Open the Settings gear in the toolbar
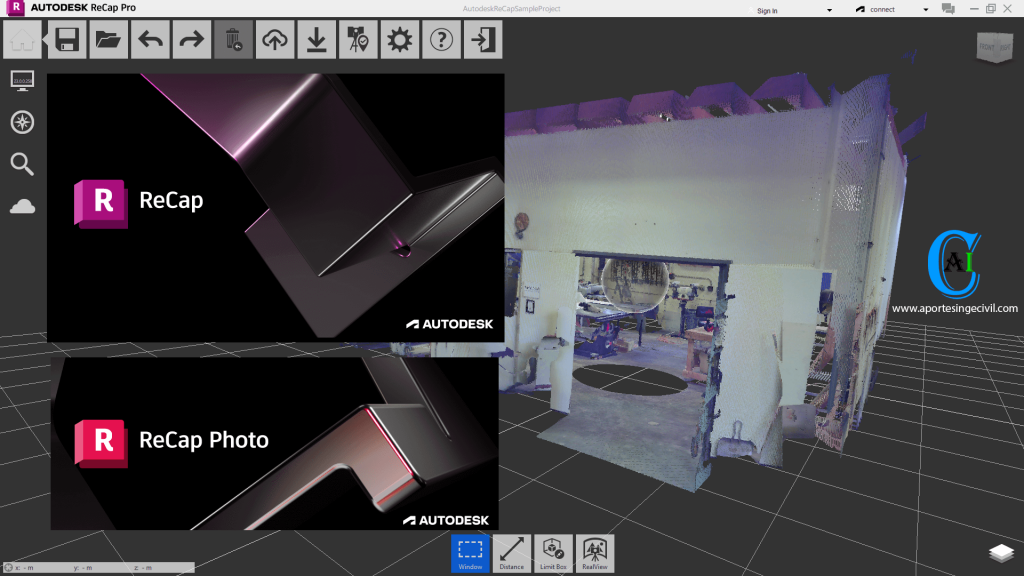The image size is (1024, 576). tap(399, 40)
